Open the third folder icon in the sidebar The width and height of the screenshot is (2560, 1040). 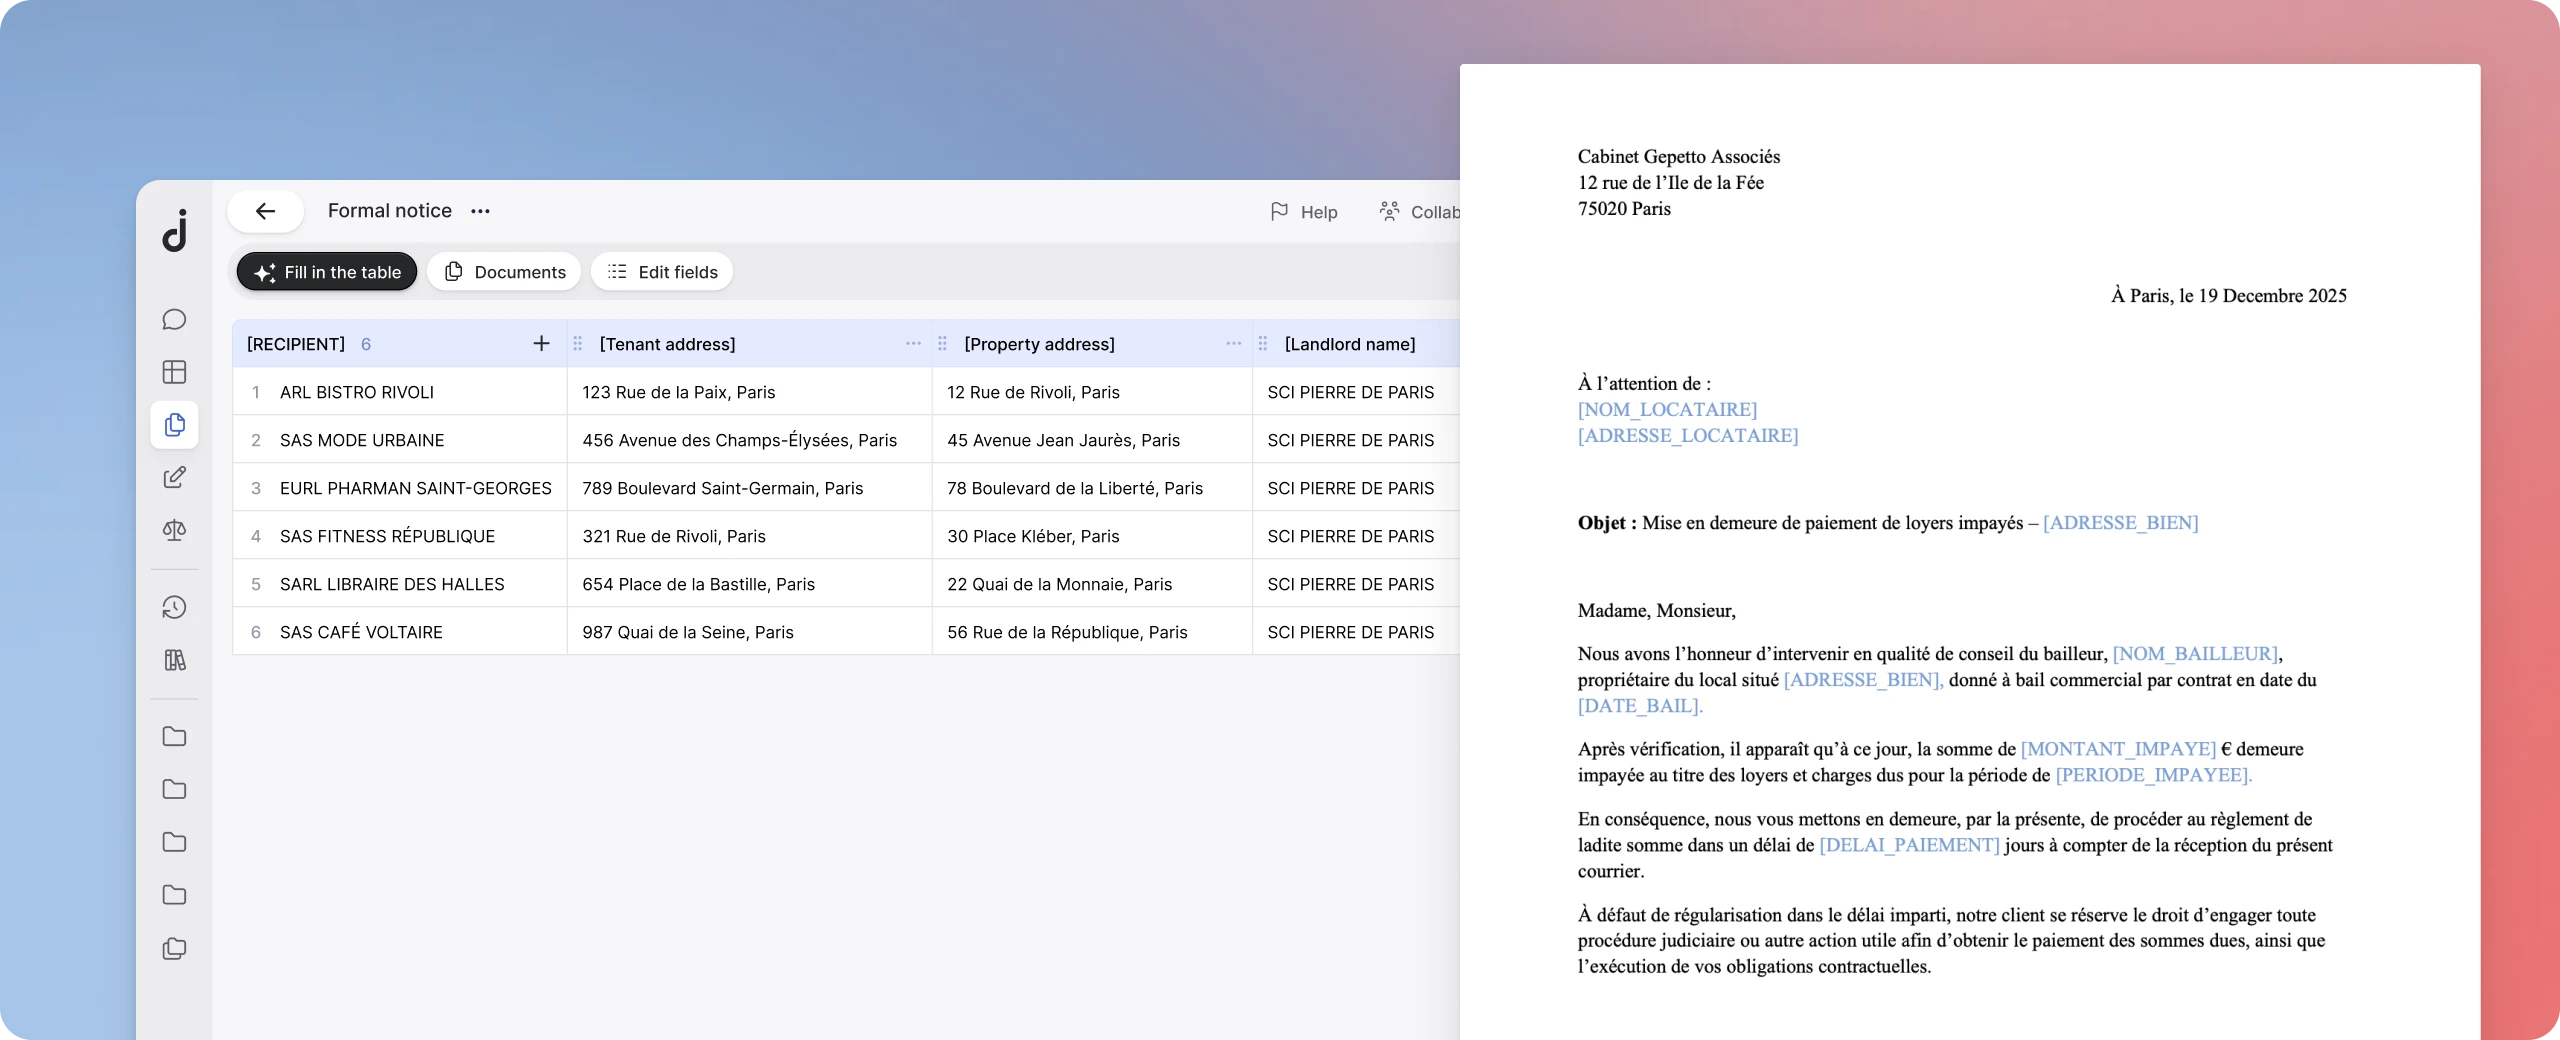pyautogui.click(x=174, y=842)
